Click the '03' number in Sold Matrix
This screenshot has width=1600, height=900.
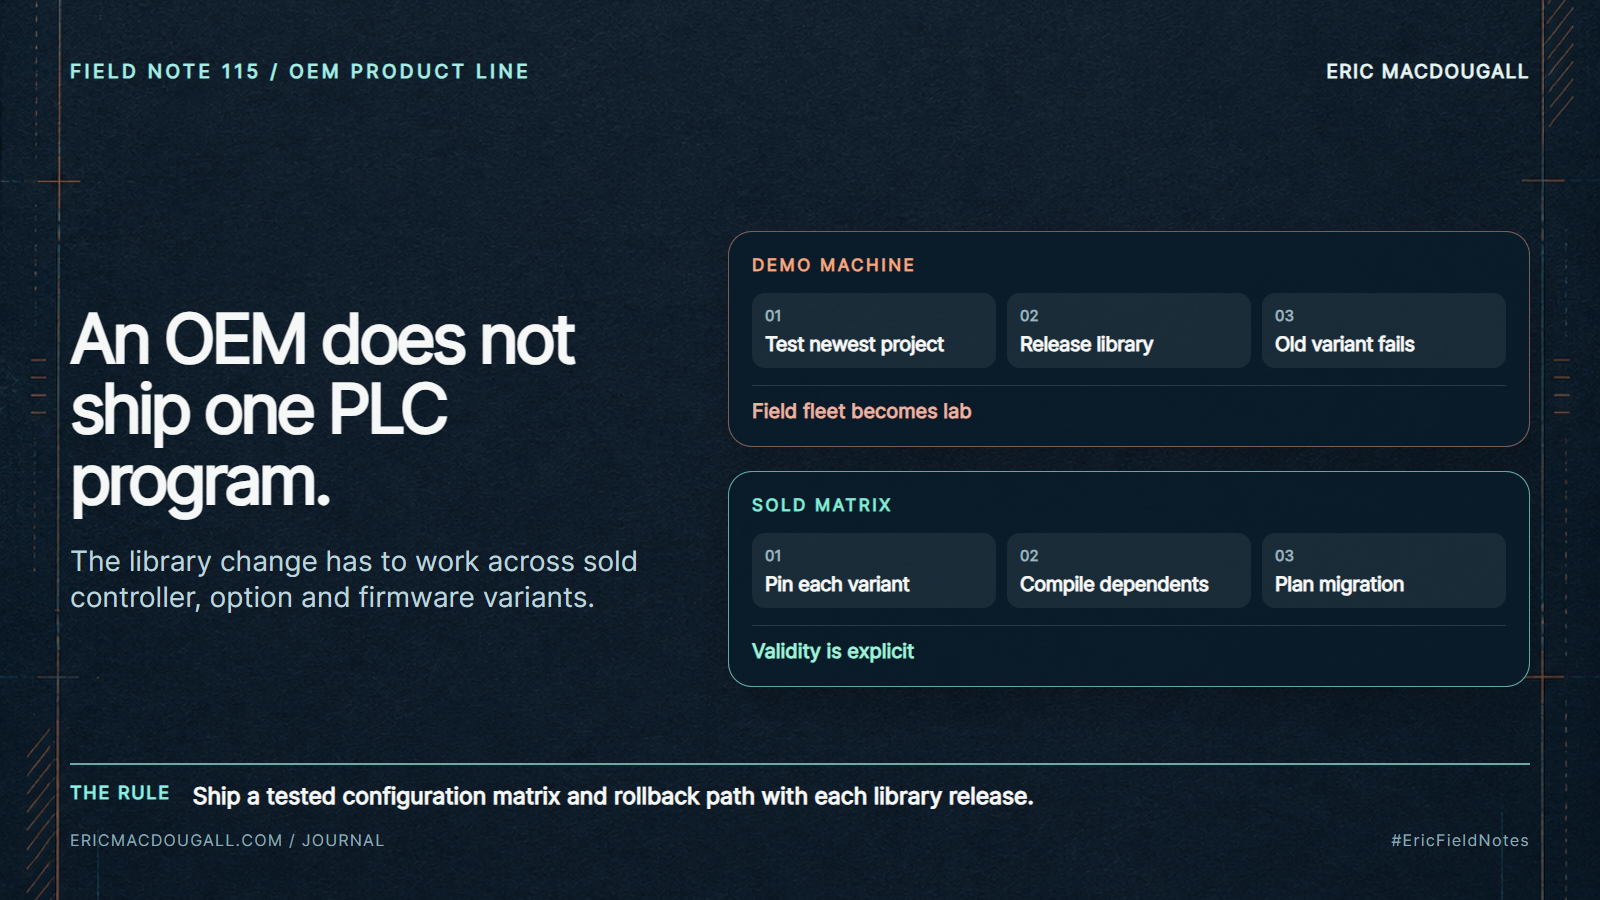[x=1284, y=556]
